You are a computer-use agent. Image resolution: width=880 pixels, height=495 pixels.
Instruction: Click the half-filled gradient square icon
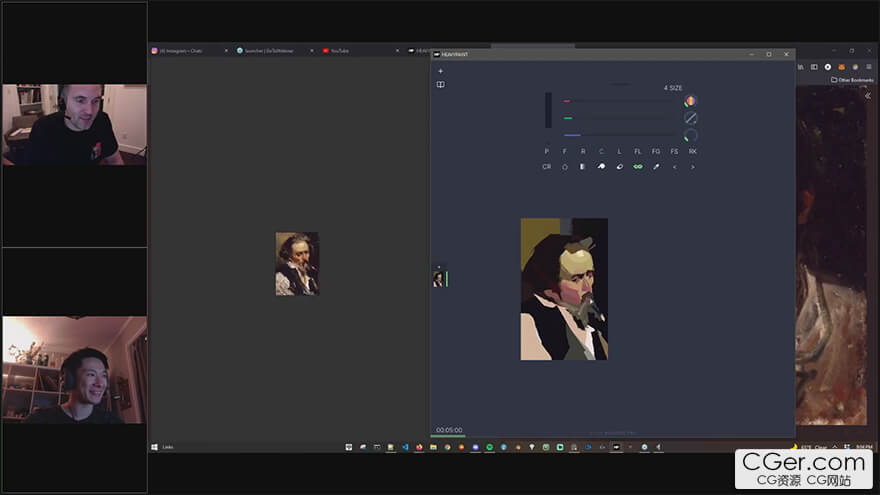(x=583, y=167)
